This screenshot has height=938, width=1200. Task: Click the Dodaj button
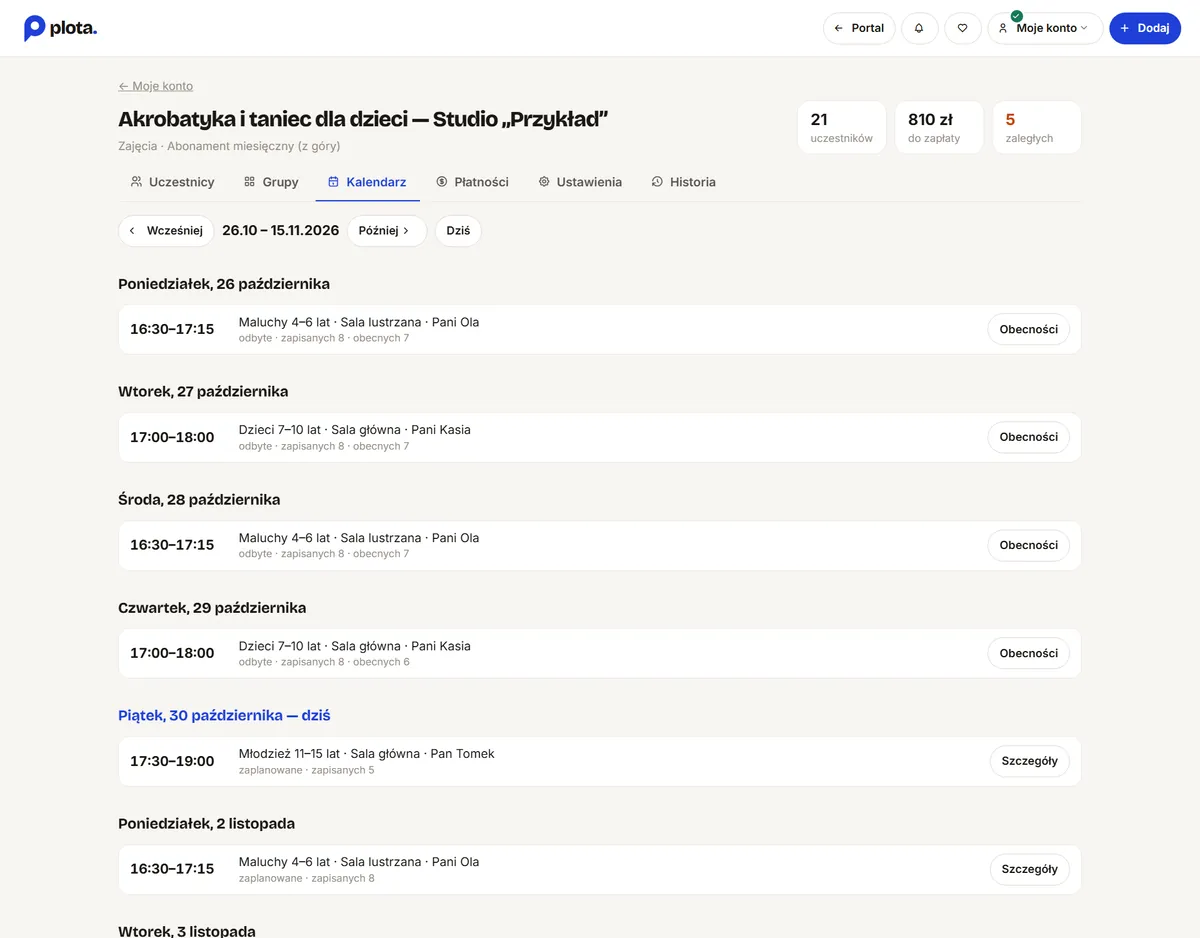point(1145,28)
